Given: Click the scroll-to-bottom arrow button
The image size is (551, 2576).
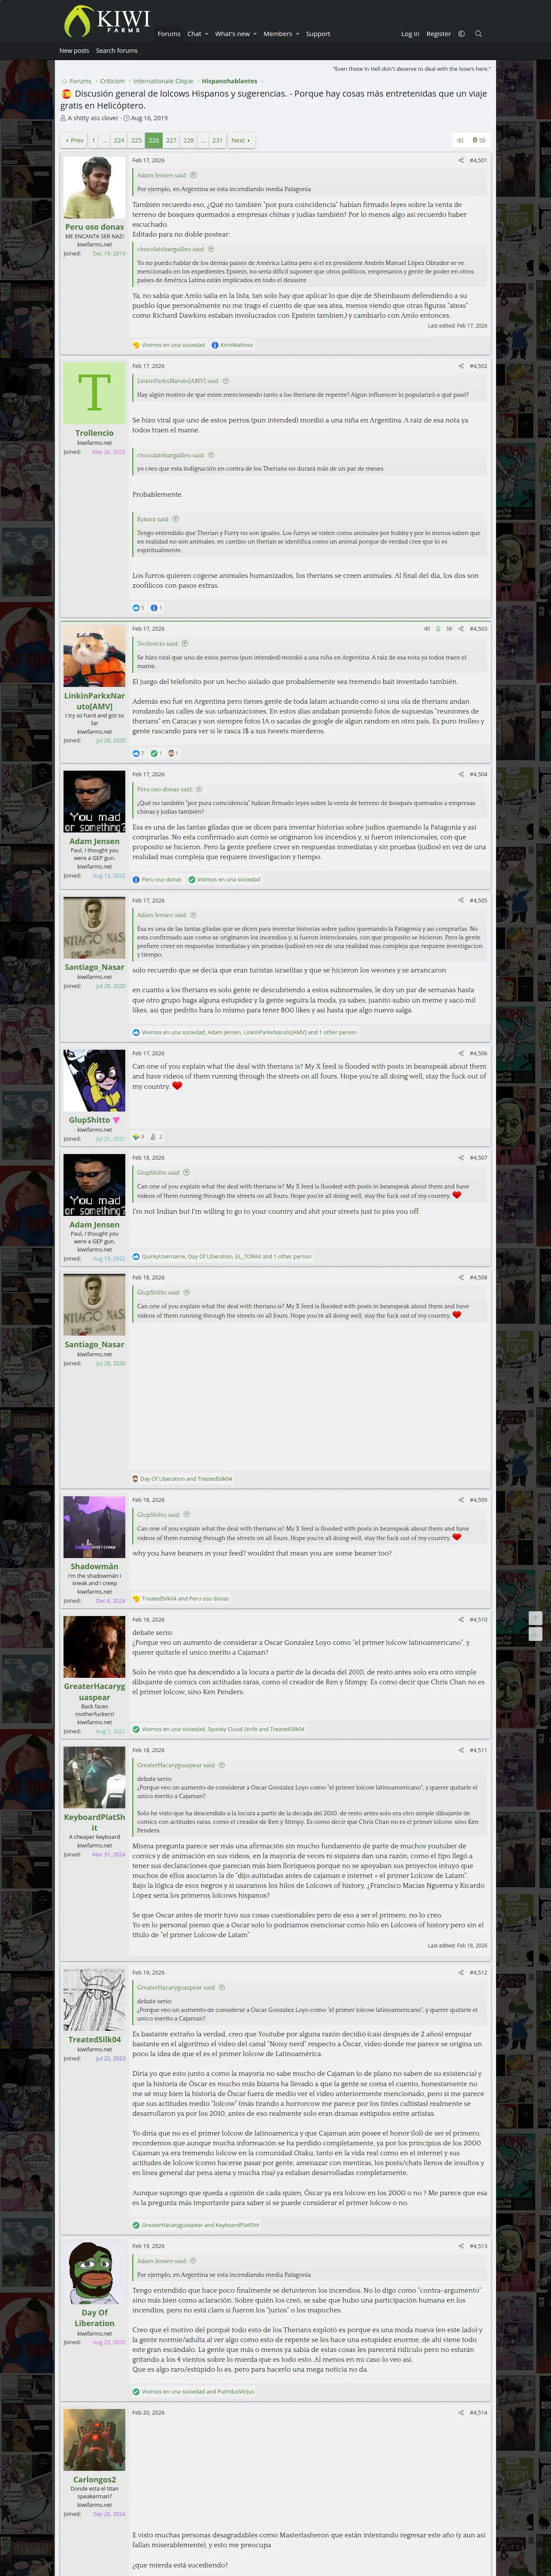Looking at the screenshot, I should (x=535, y=1633).
